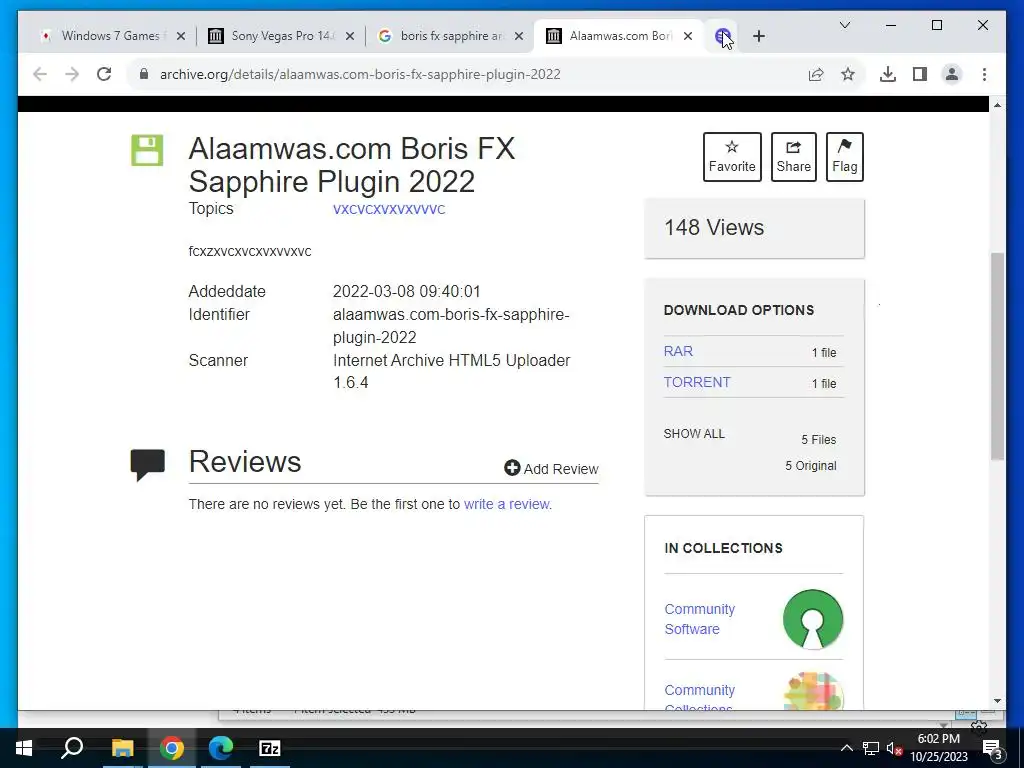This screenshot has height=768, width=1024.
Task: Reload the current page
Action: click(x=104, y=74)
